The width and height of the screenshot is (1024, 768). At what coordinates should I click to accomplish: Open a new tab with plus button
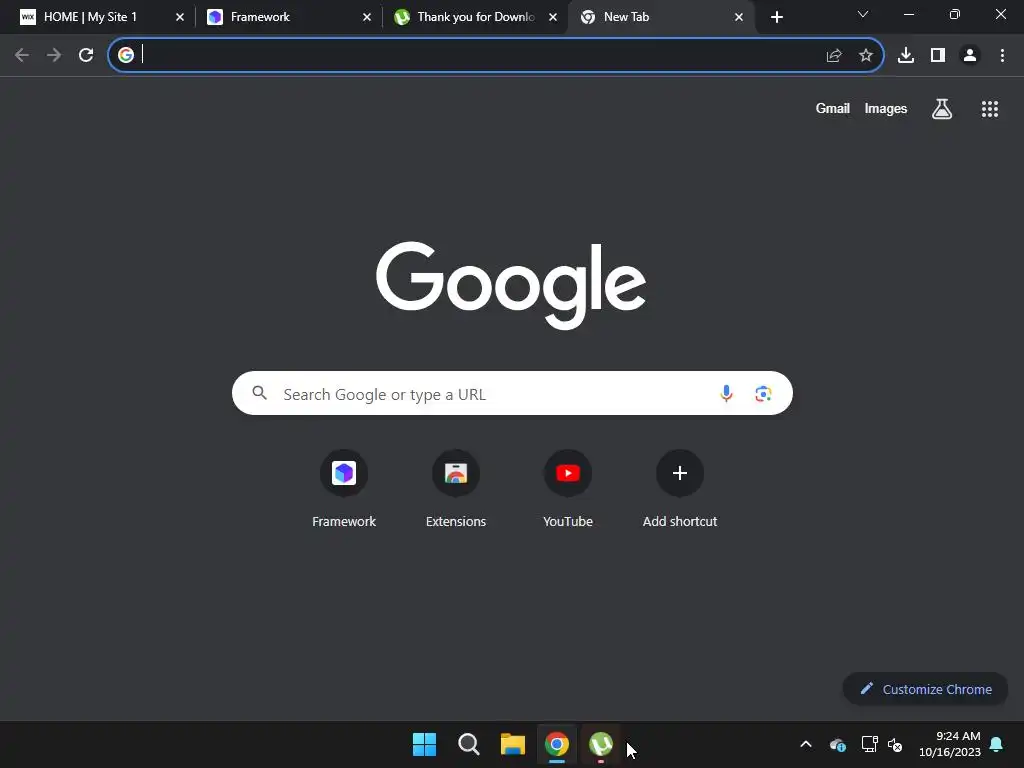click(776, 17)
